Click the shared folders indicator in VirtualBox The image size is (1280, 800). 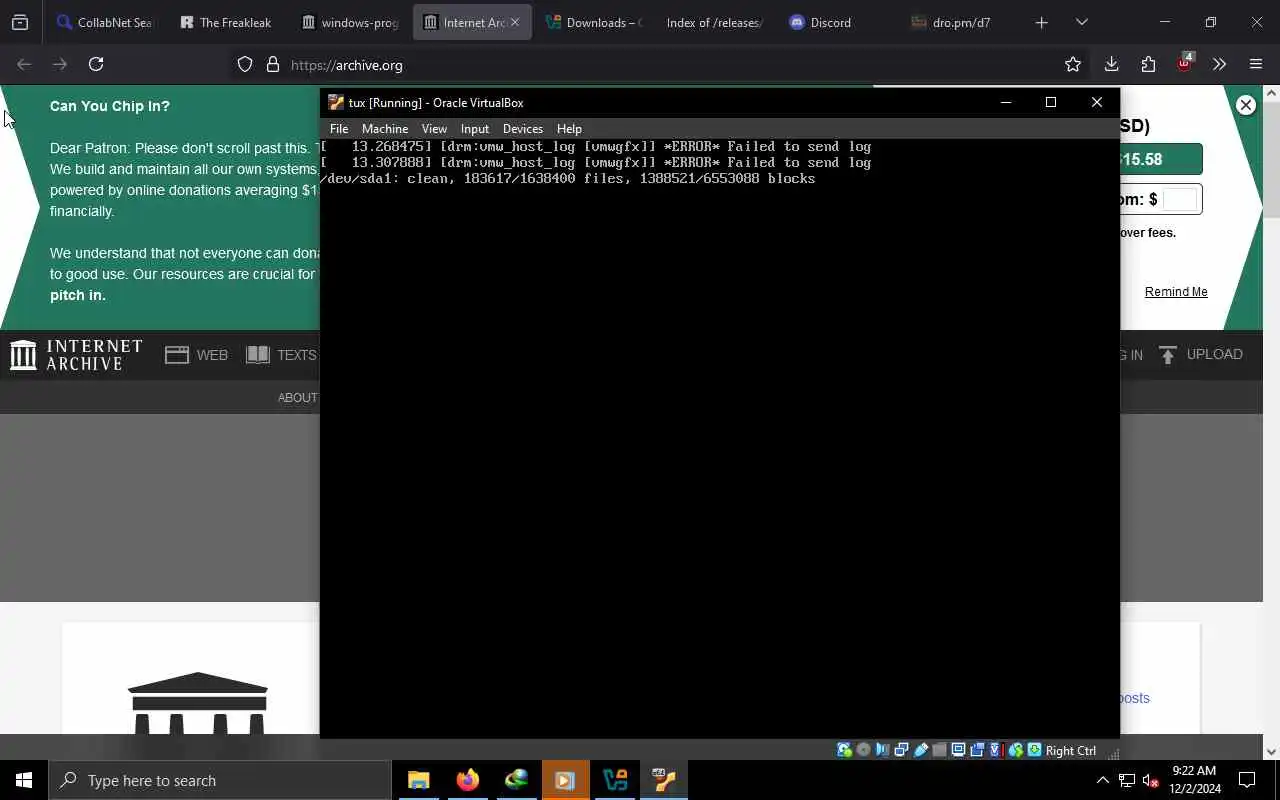point(939,750)
